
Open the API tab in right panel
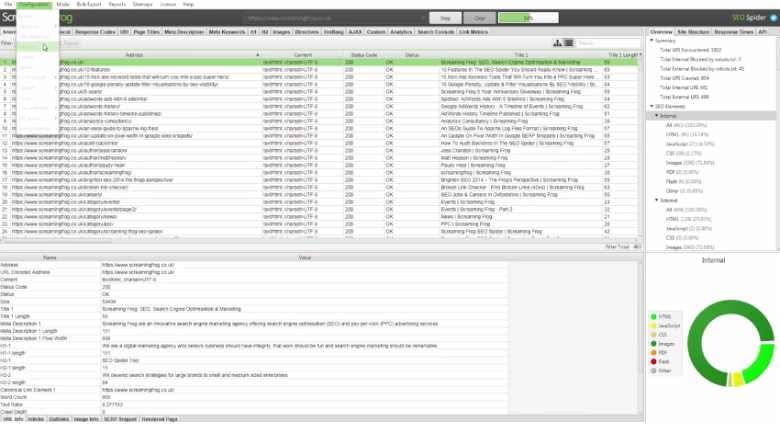[x=762, y=32]
